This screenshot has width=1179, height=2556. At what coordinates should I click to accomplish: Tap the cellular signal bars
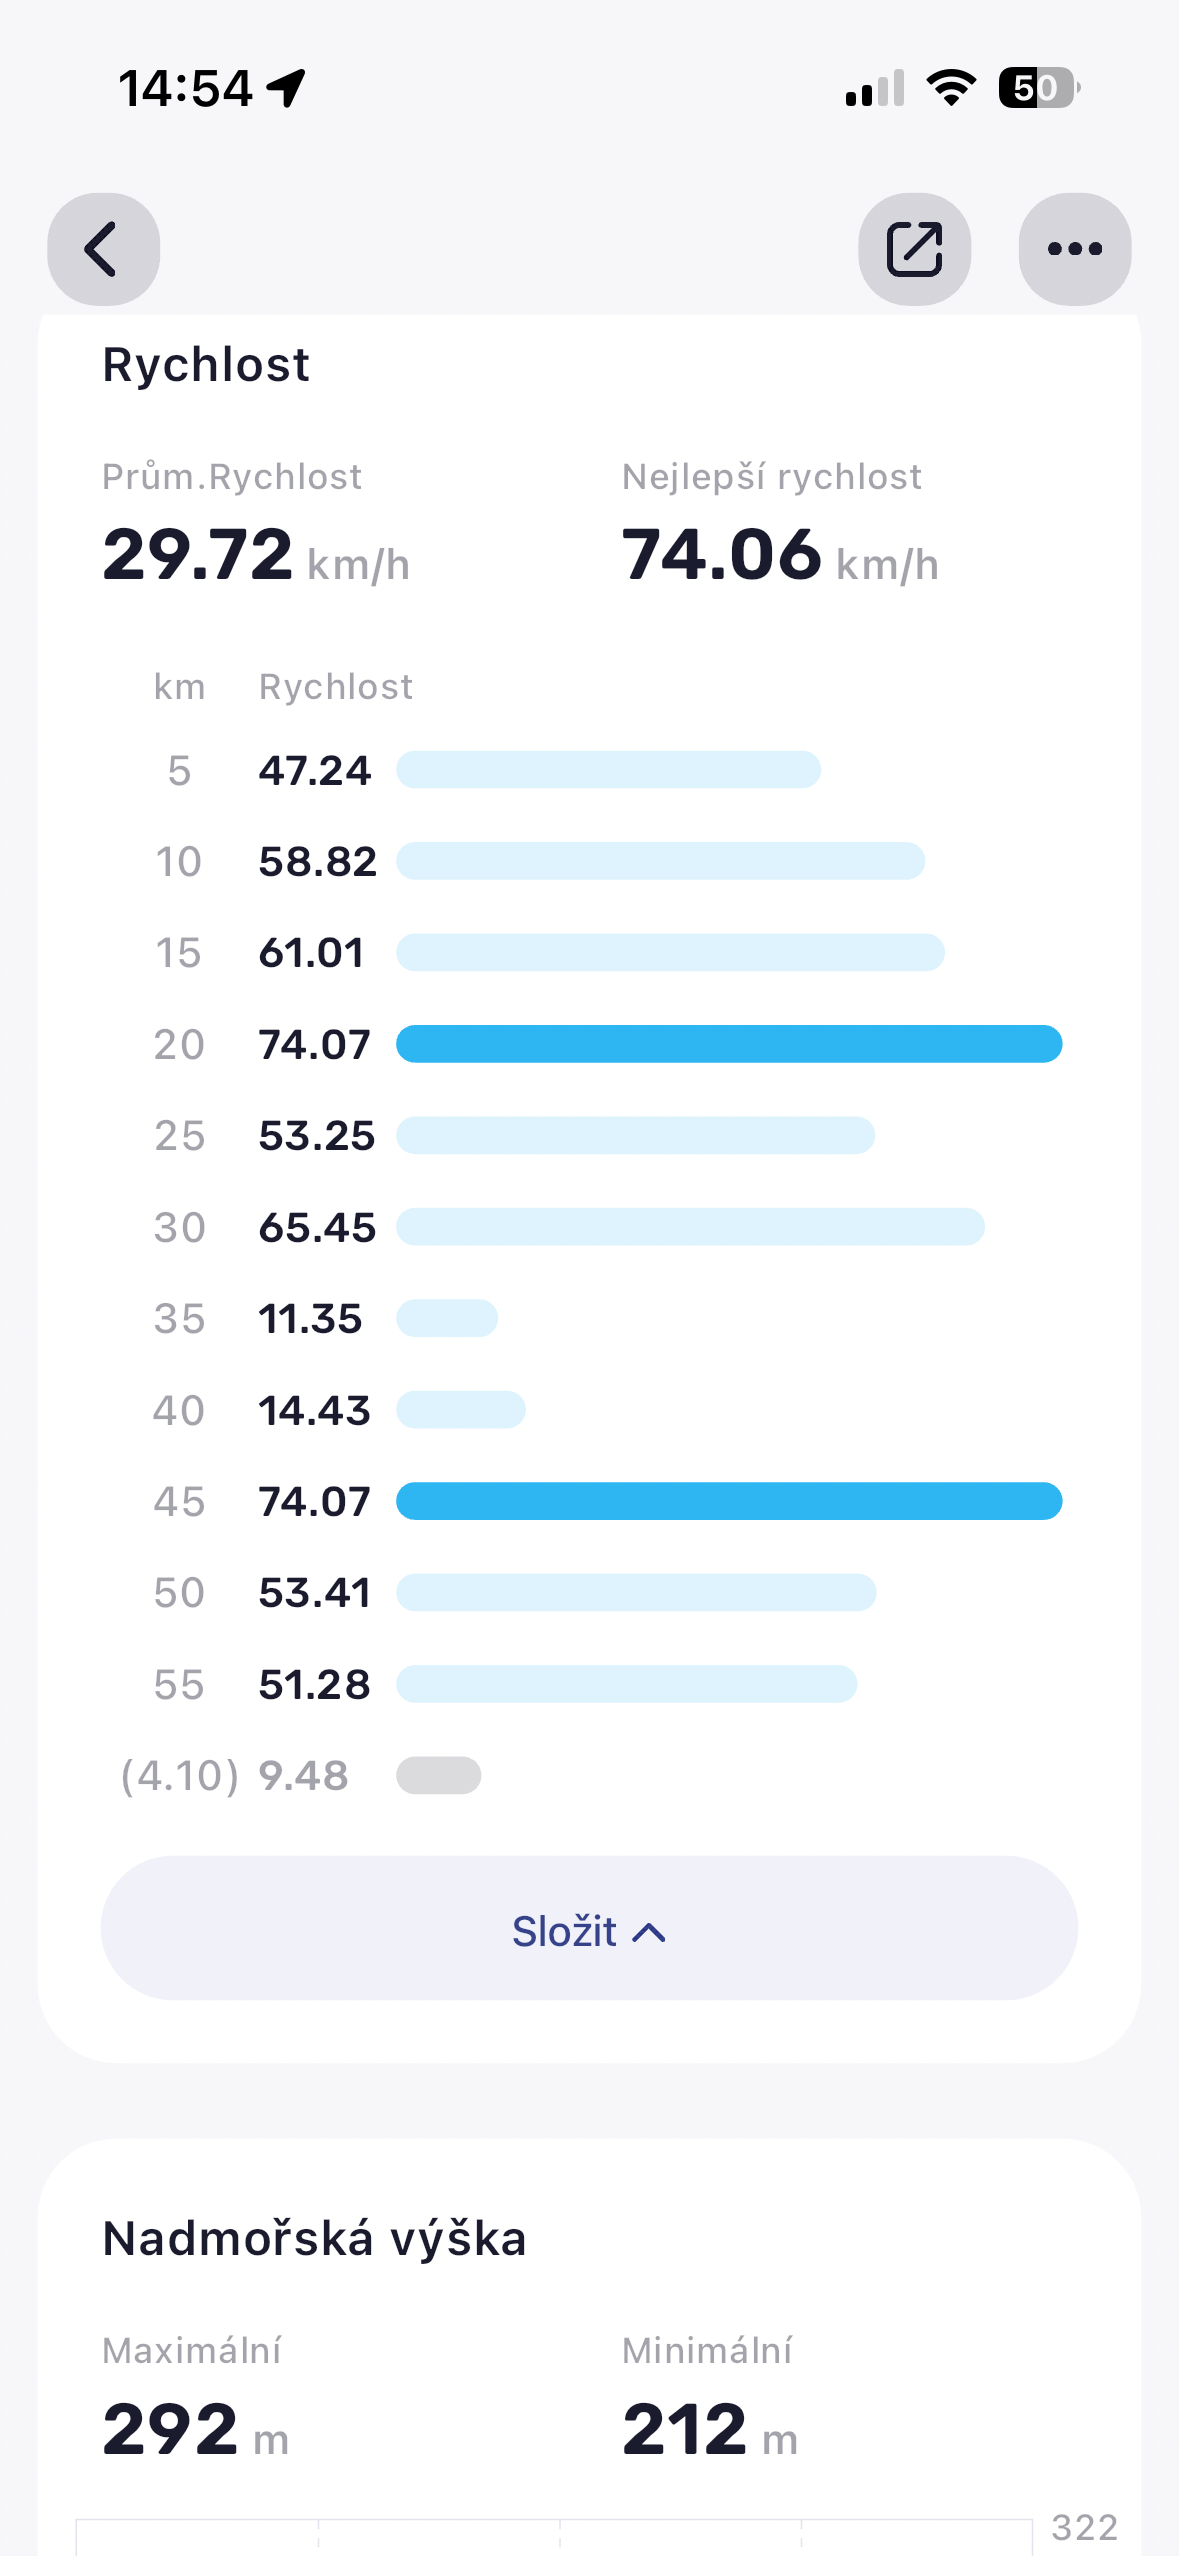pyautogui.click(x=875, y=88)
